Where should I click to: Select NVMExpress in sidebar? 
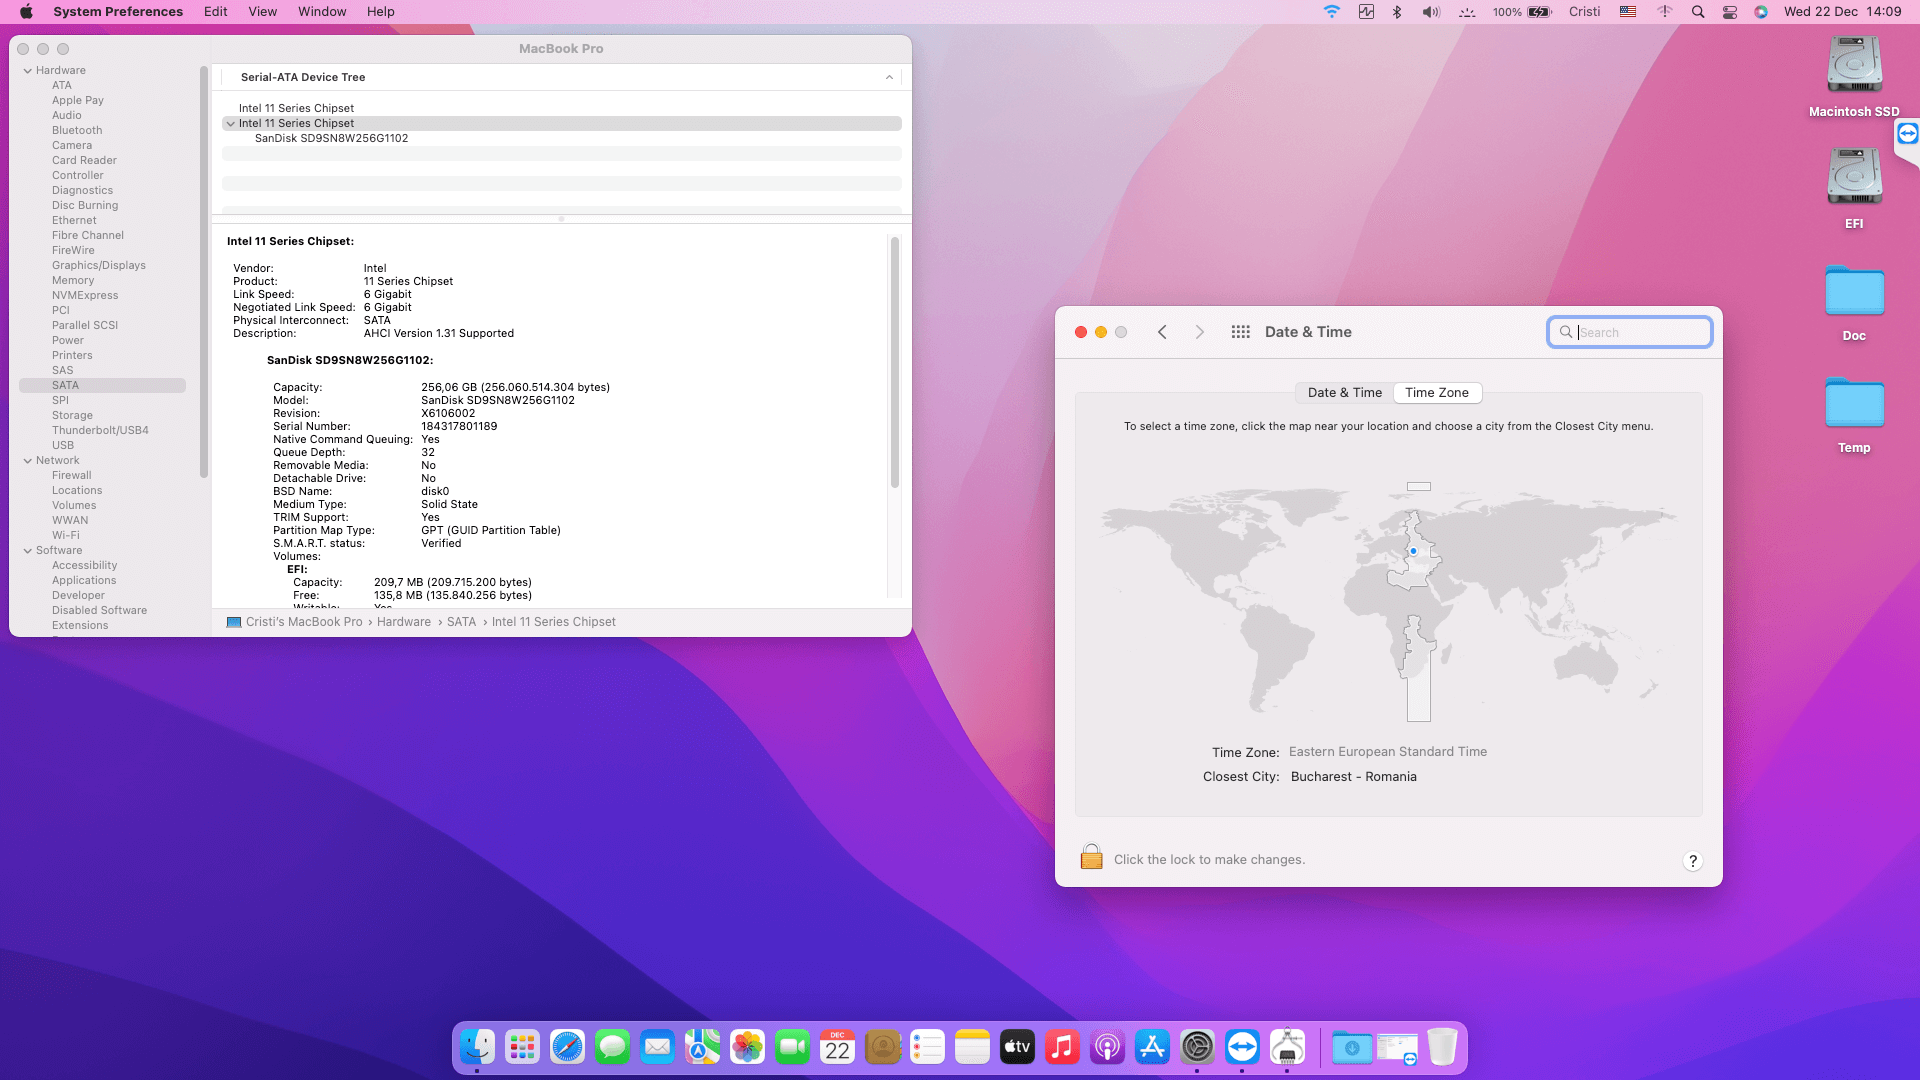pyautogui.click(x=85, y=296)
